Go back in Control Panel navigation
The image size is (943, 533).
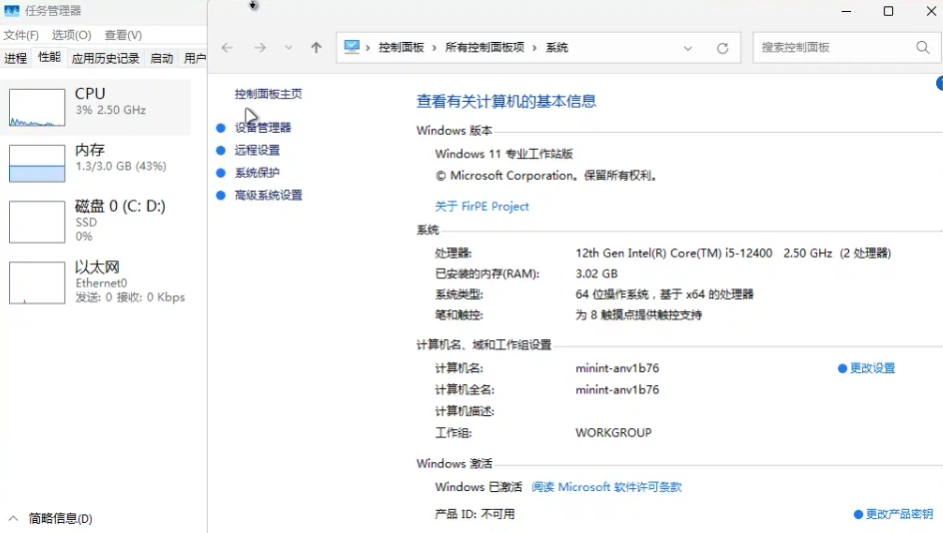[227, 48]
